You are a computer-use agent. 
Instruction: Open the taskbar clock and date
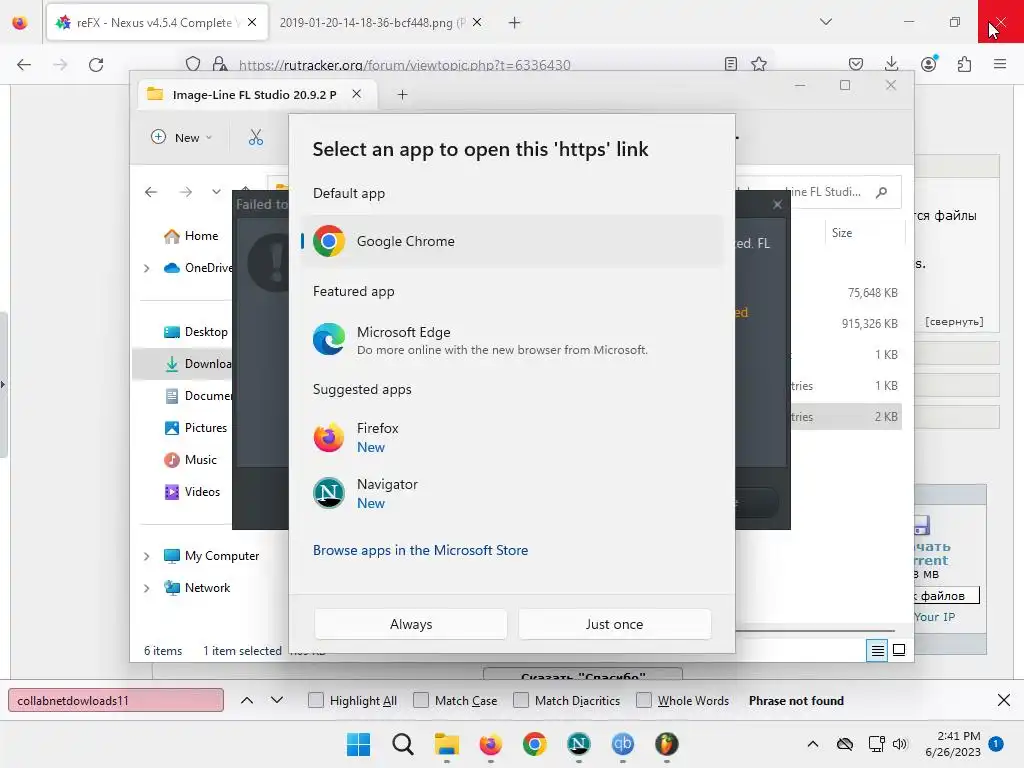(x=953, y=744)
